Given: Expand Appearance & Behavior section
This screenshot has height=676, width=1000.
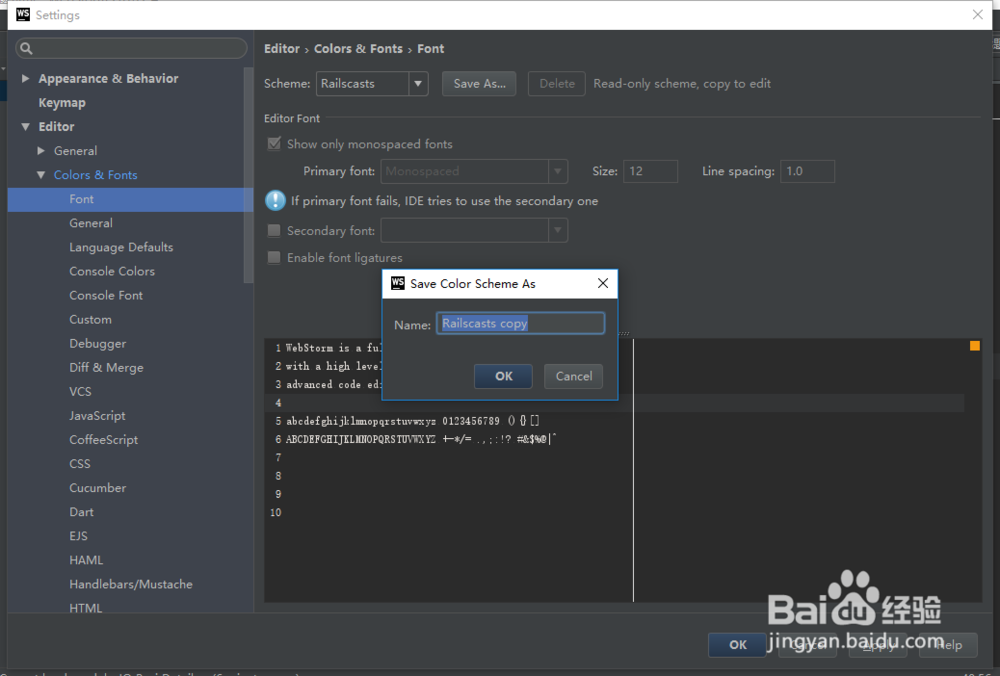Looking at the screenshot, I should pos(26,78).
